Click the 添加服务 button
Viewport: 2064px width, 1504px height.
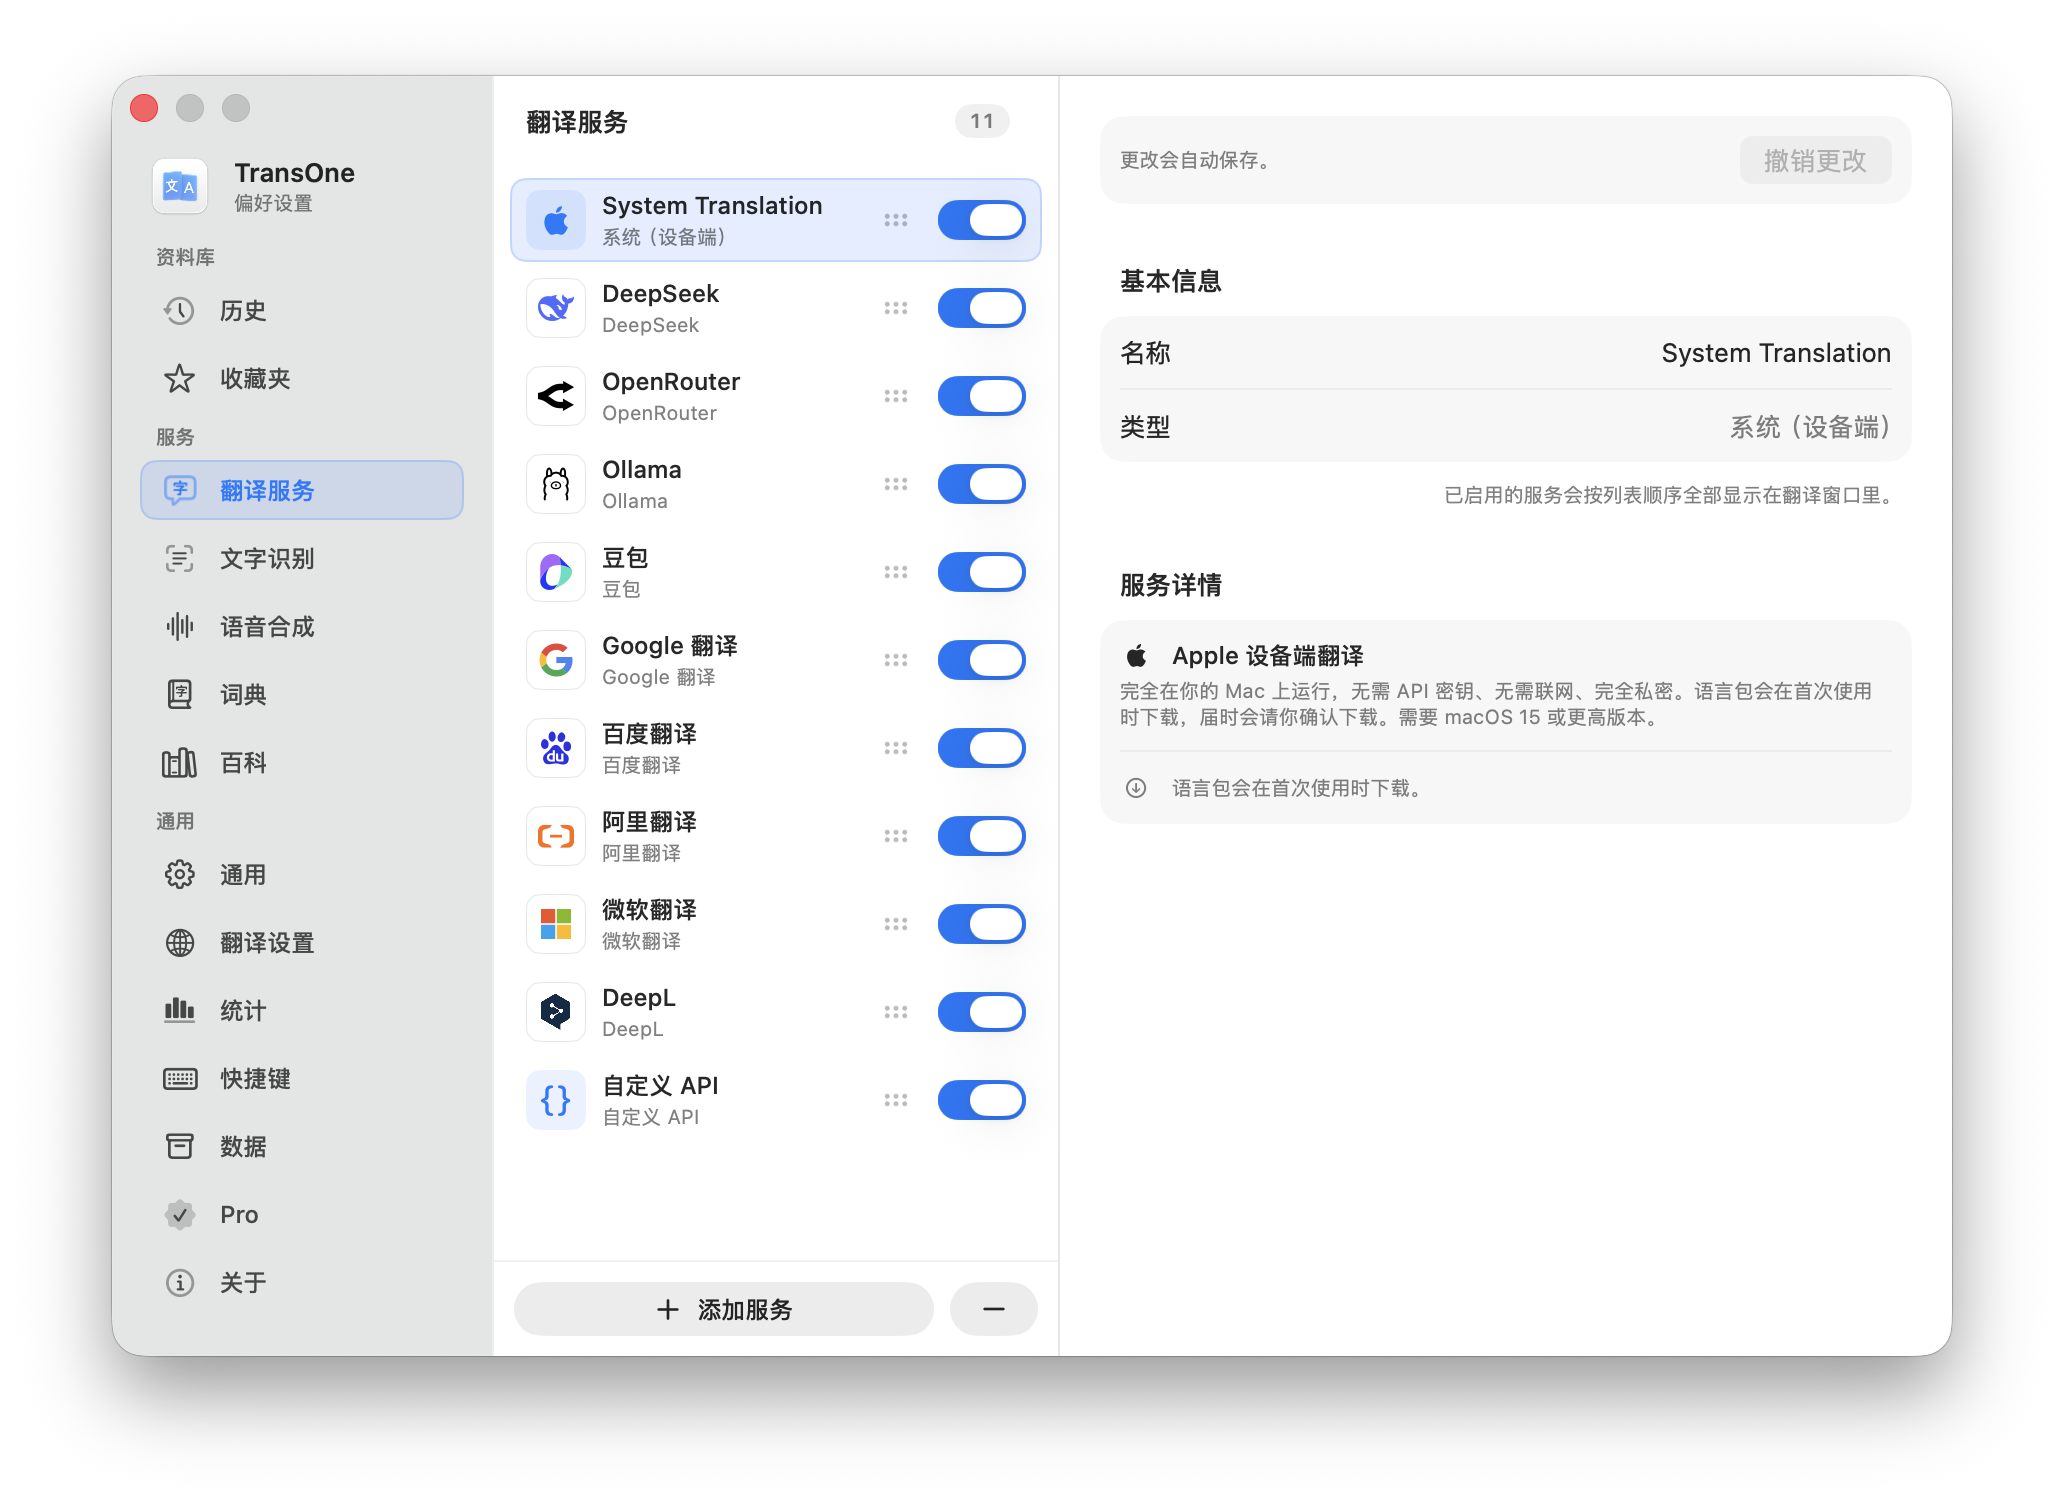coord(724,1309)
